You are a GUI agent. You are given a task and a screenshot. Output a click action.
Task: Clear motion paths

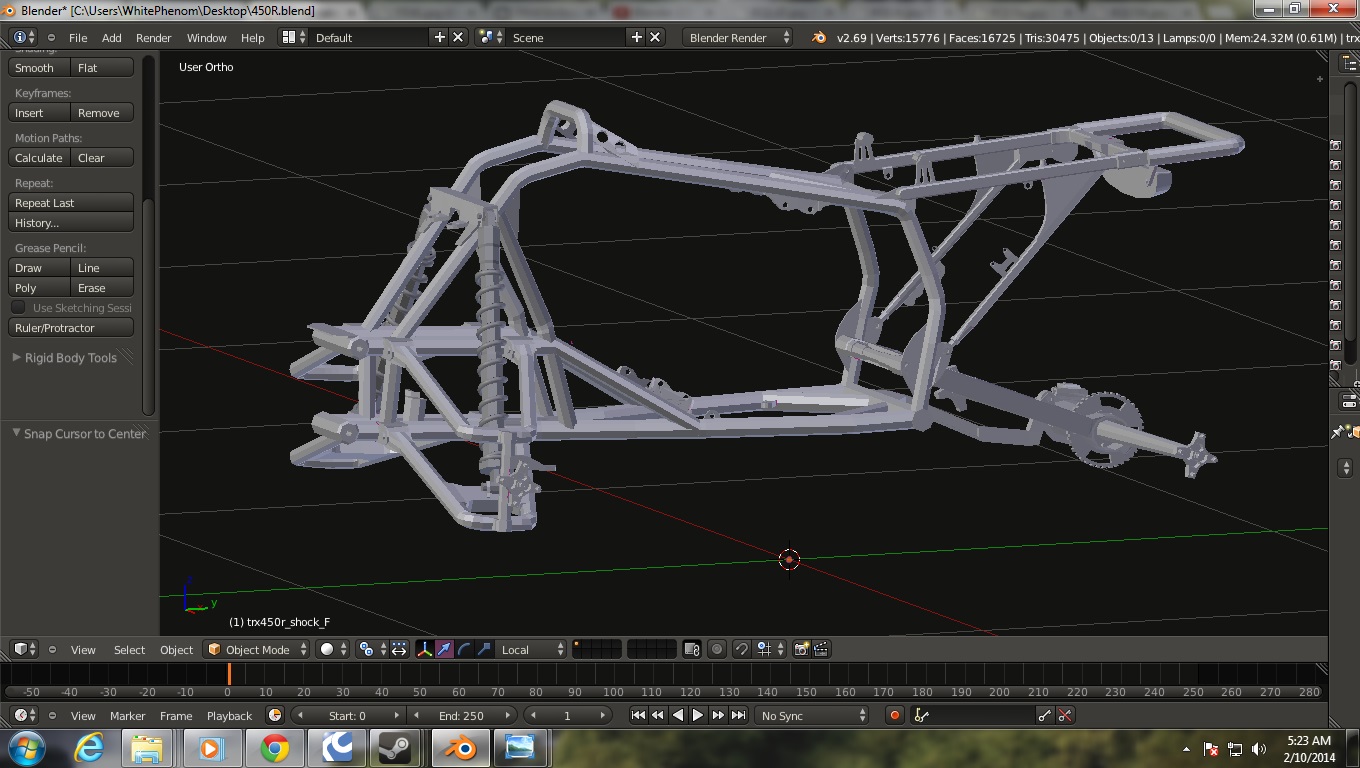[102, 158]
